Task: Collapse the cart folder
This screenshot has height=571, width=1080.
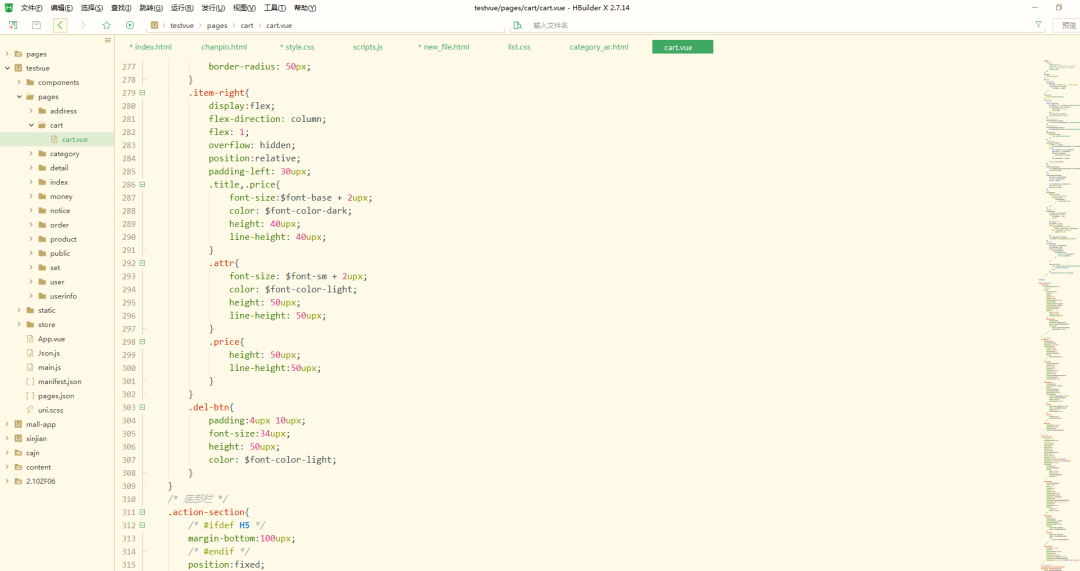Action: point(31,125)
